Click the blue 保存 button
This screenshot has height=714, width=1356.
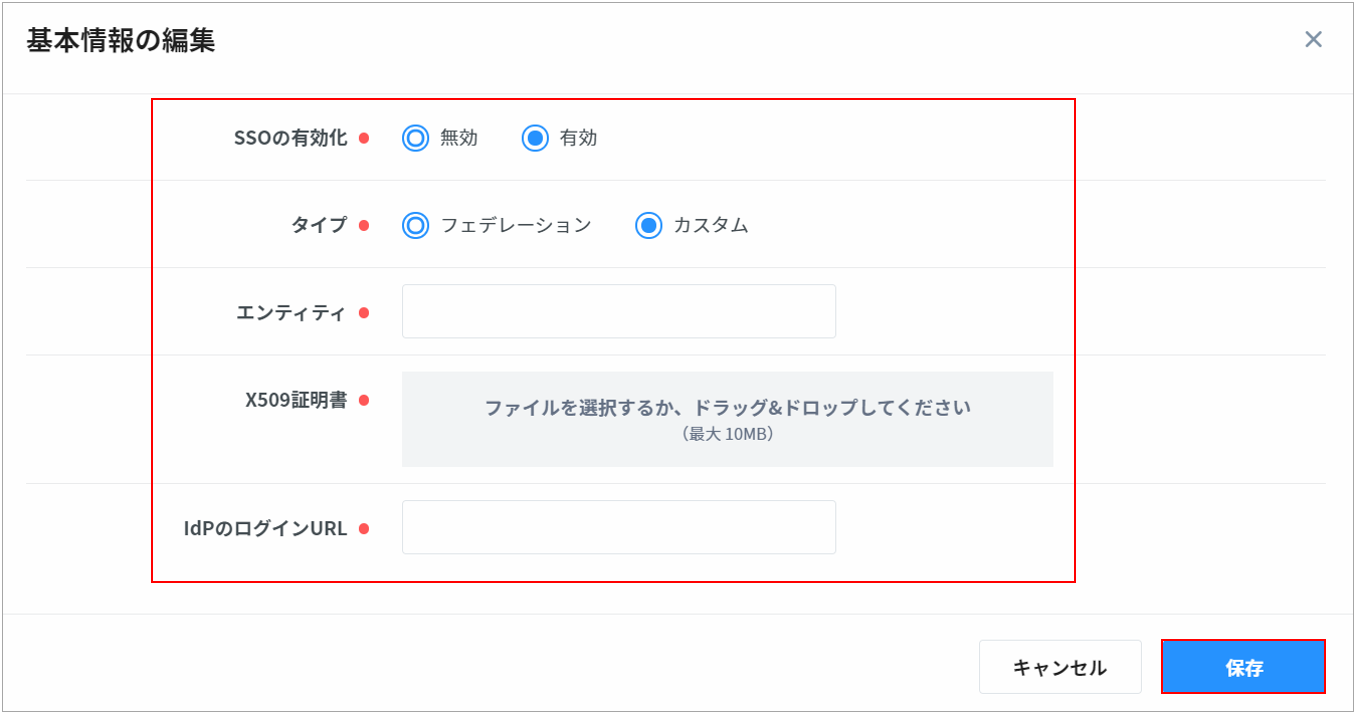pyautogui.click(x=1243, y=667)
